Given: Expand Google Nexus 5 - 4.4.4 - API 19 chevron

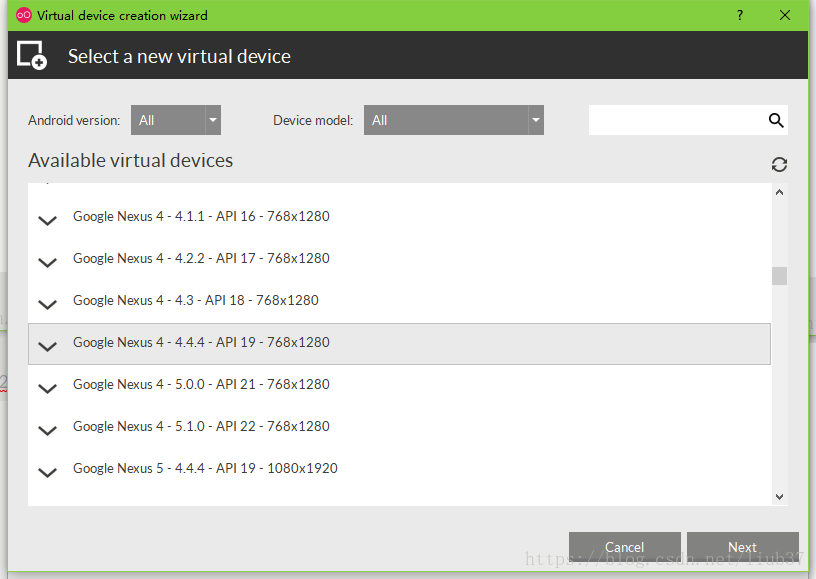Looking at the screenshot, I should point(47,473).
